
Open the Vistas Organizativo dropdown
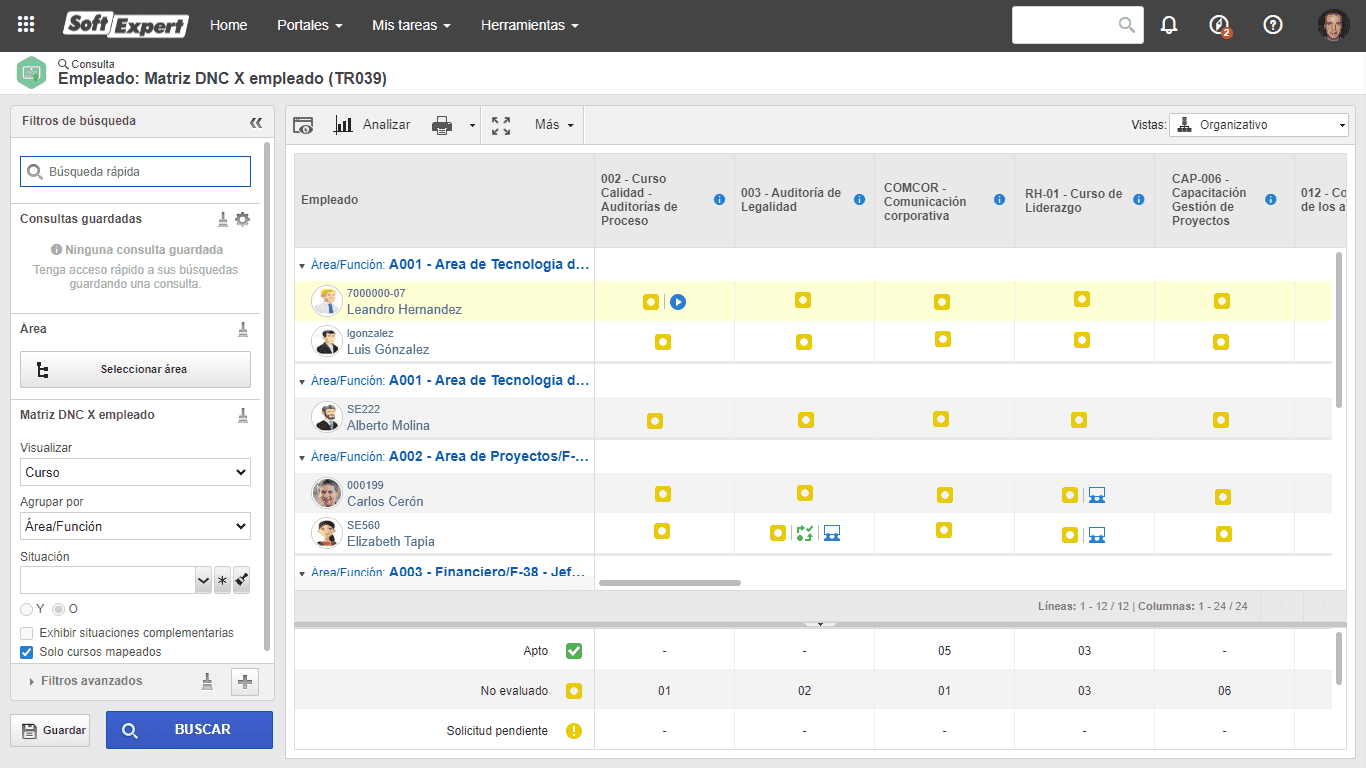click(x=1259, y=125)
